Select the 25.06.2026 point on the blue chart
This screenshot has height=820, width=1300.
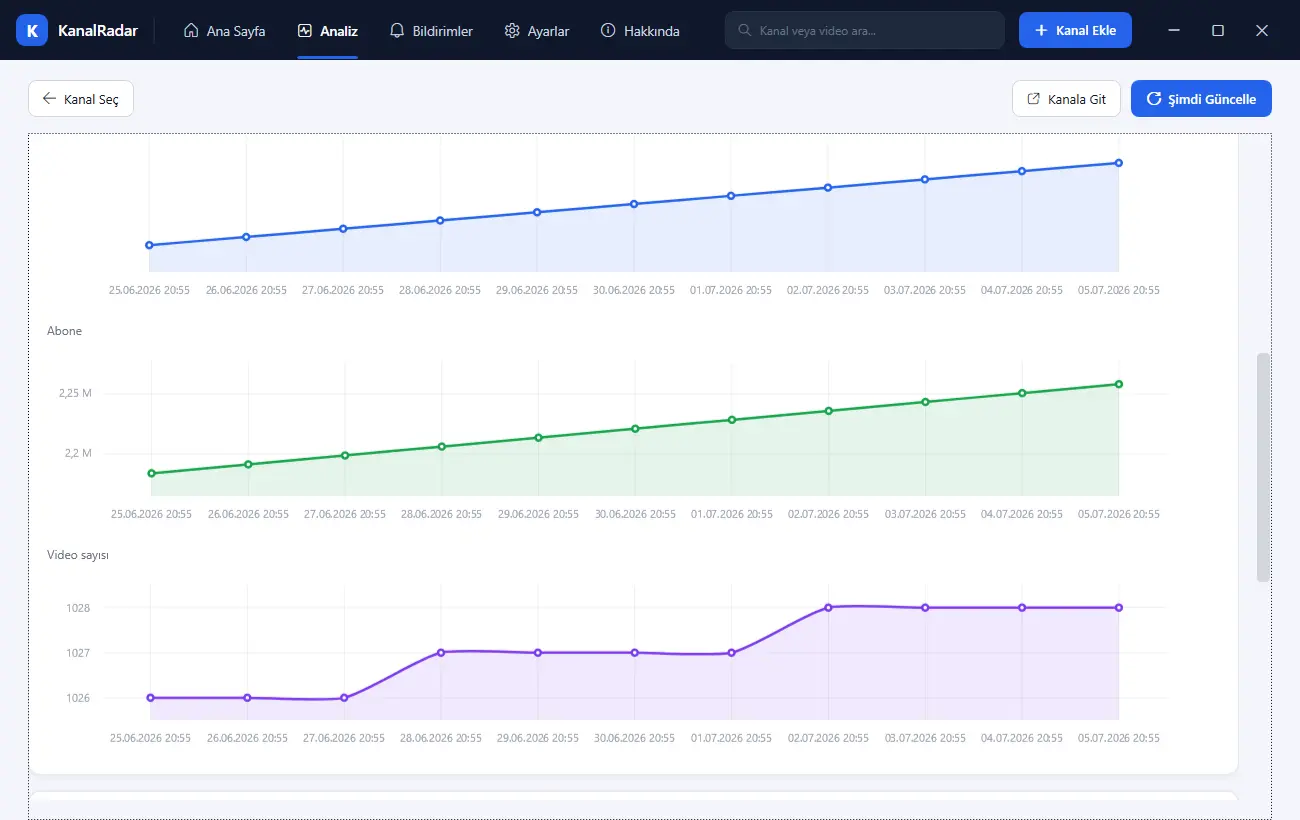click(x=149, y=245)
